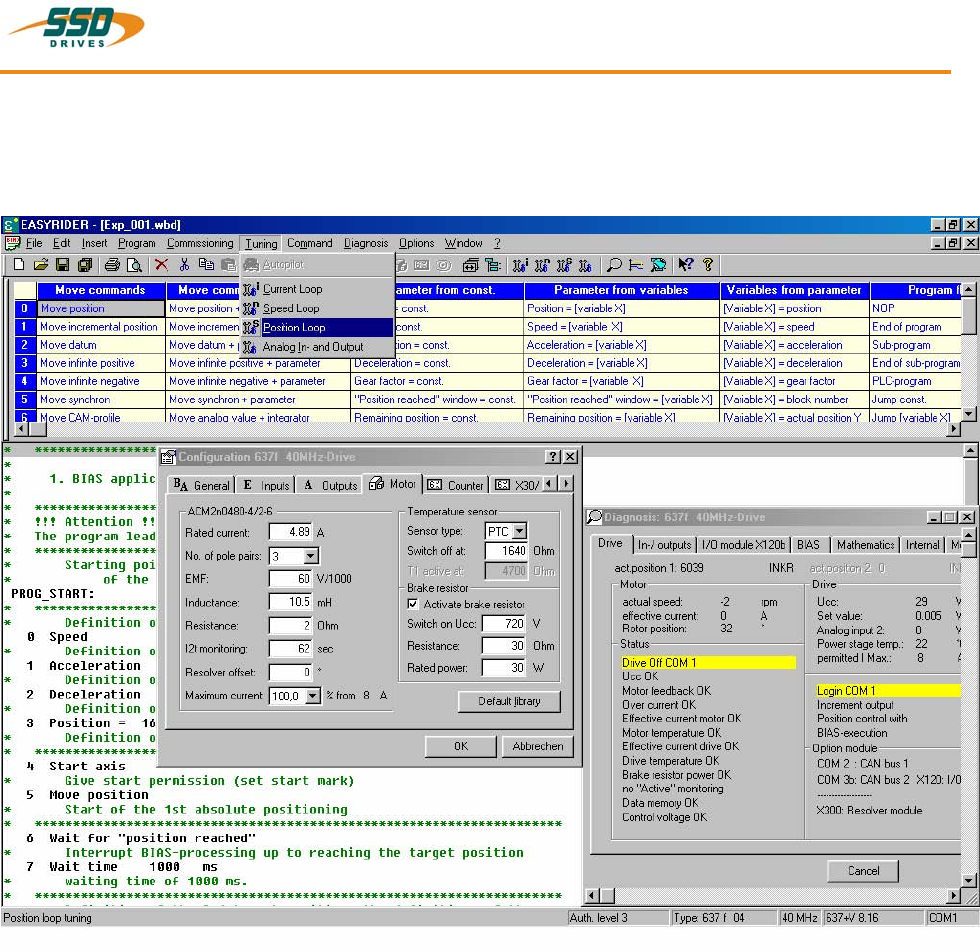Click Diagnosis window horizontal scrollbar right arrow
This screenshot has width=980, height=952.
click(953, 896)
